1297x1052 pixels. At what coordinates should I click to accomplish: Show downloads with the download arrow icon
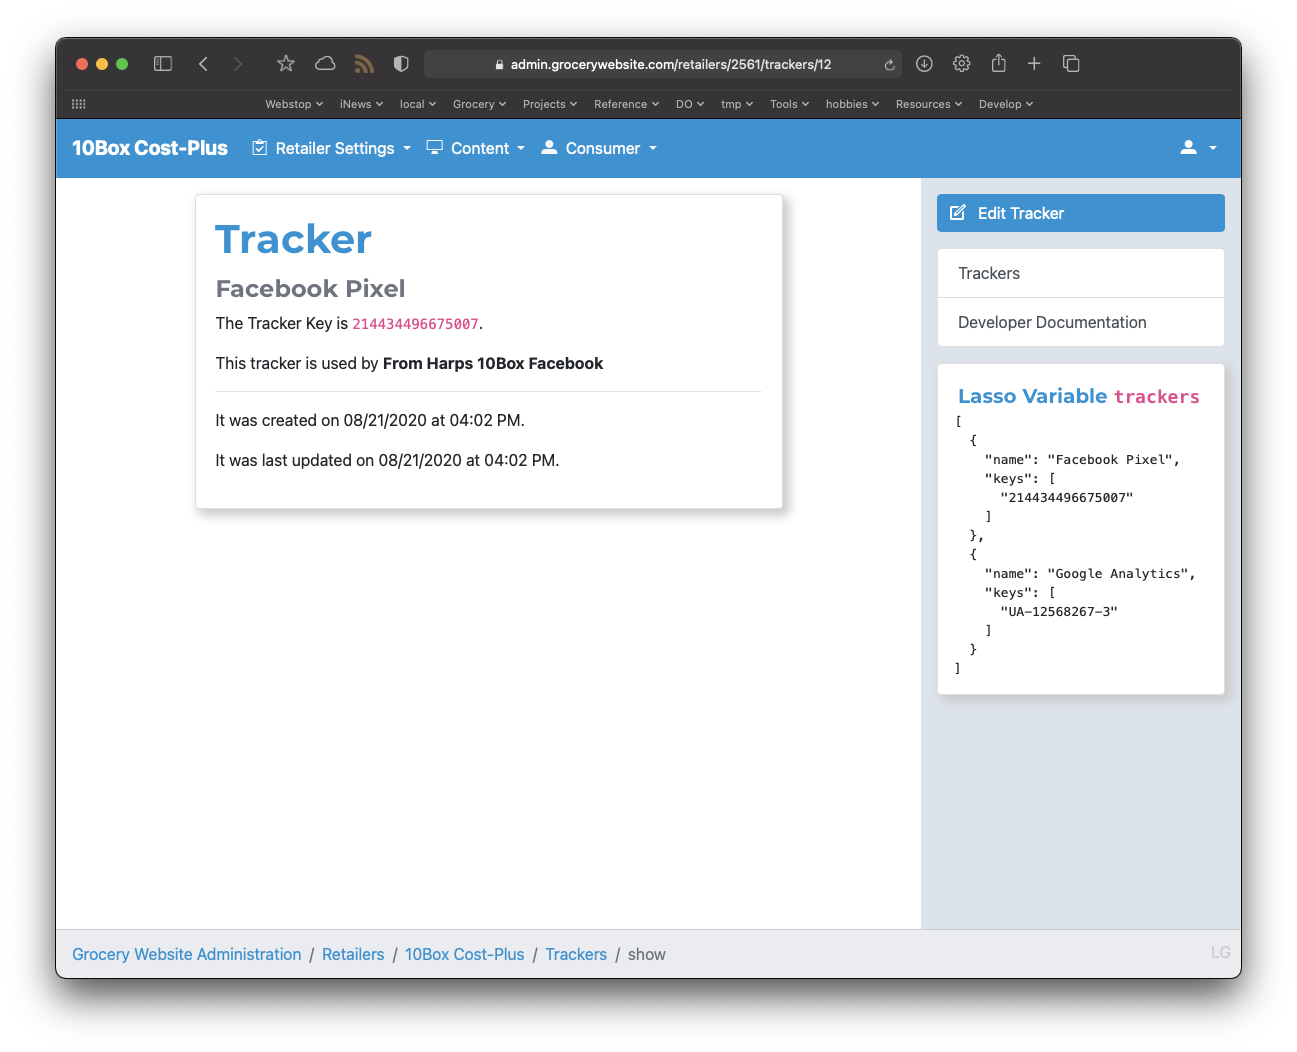(925, 64)
